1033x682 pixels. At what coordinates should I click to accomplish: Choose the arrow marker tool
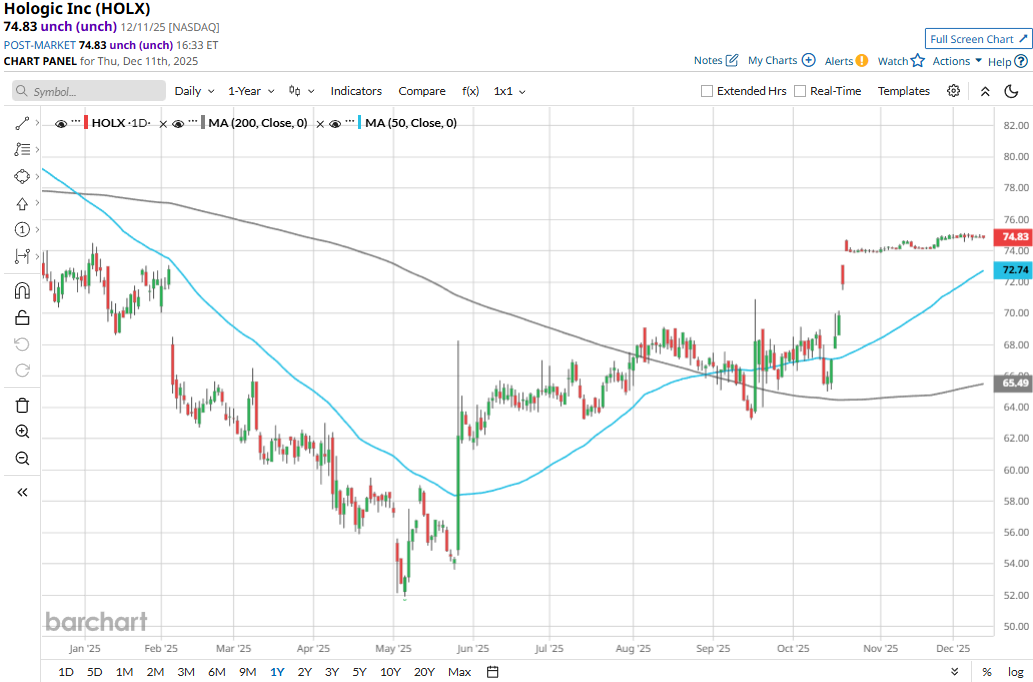point(22,204)
